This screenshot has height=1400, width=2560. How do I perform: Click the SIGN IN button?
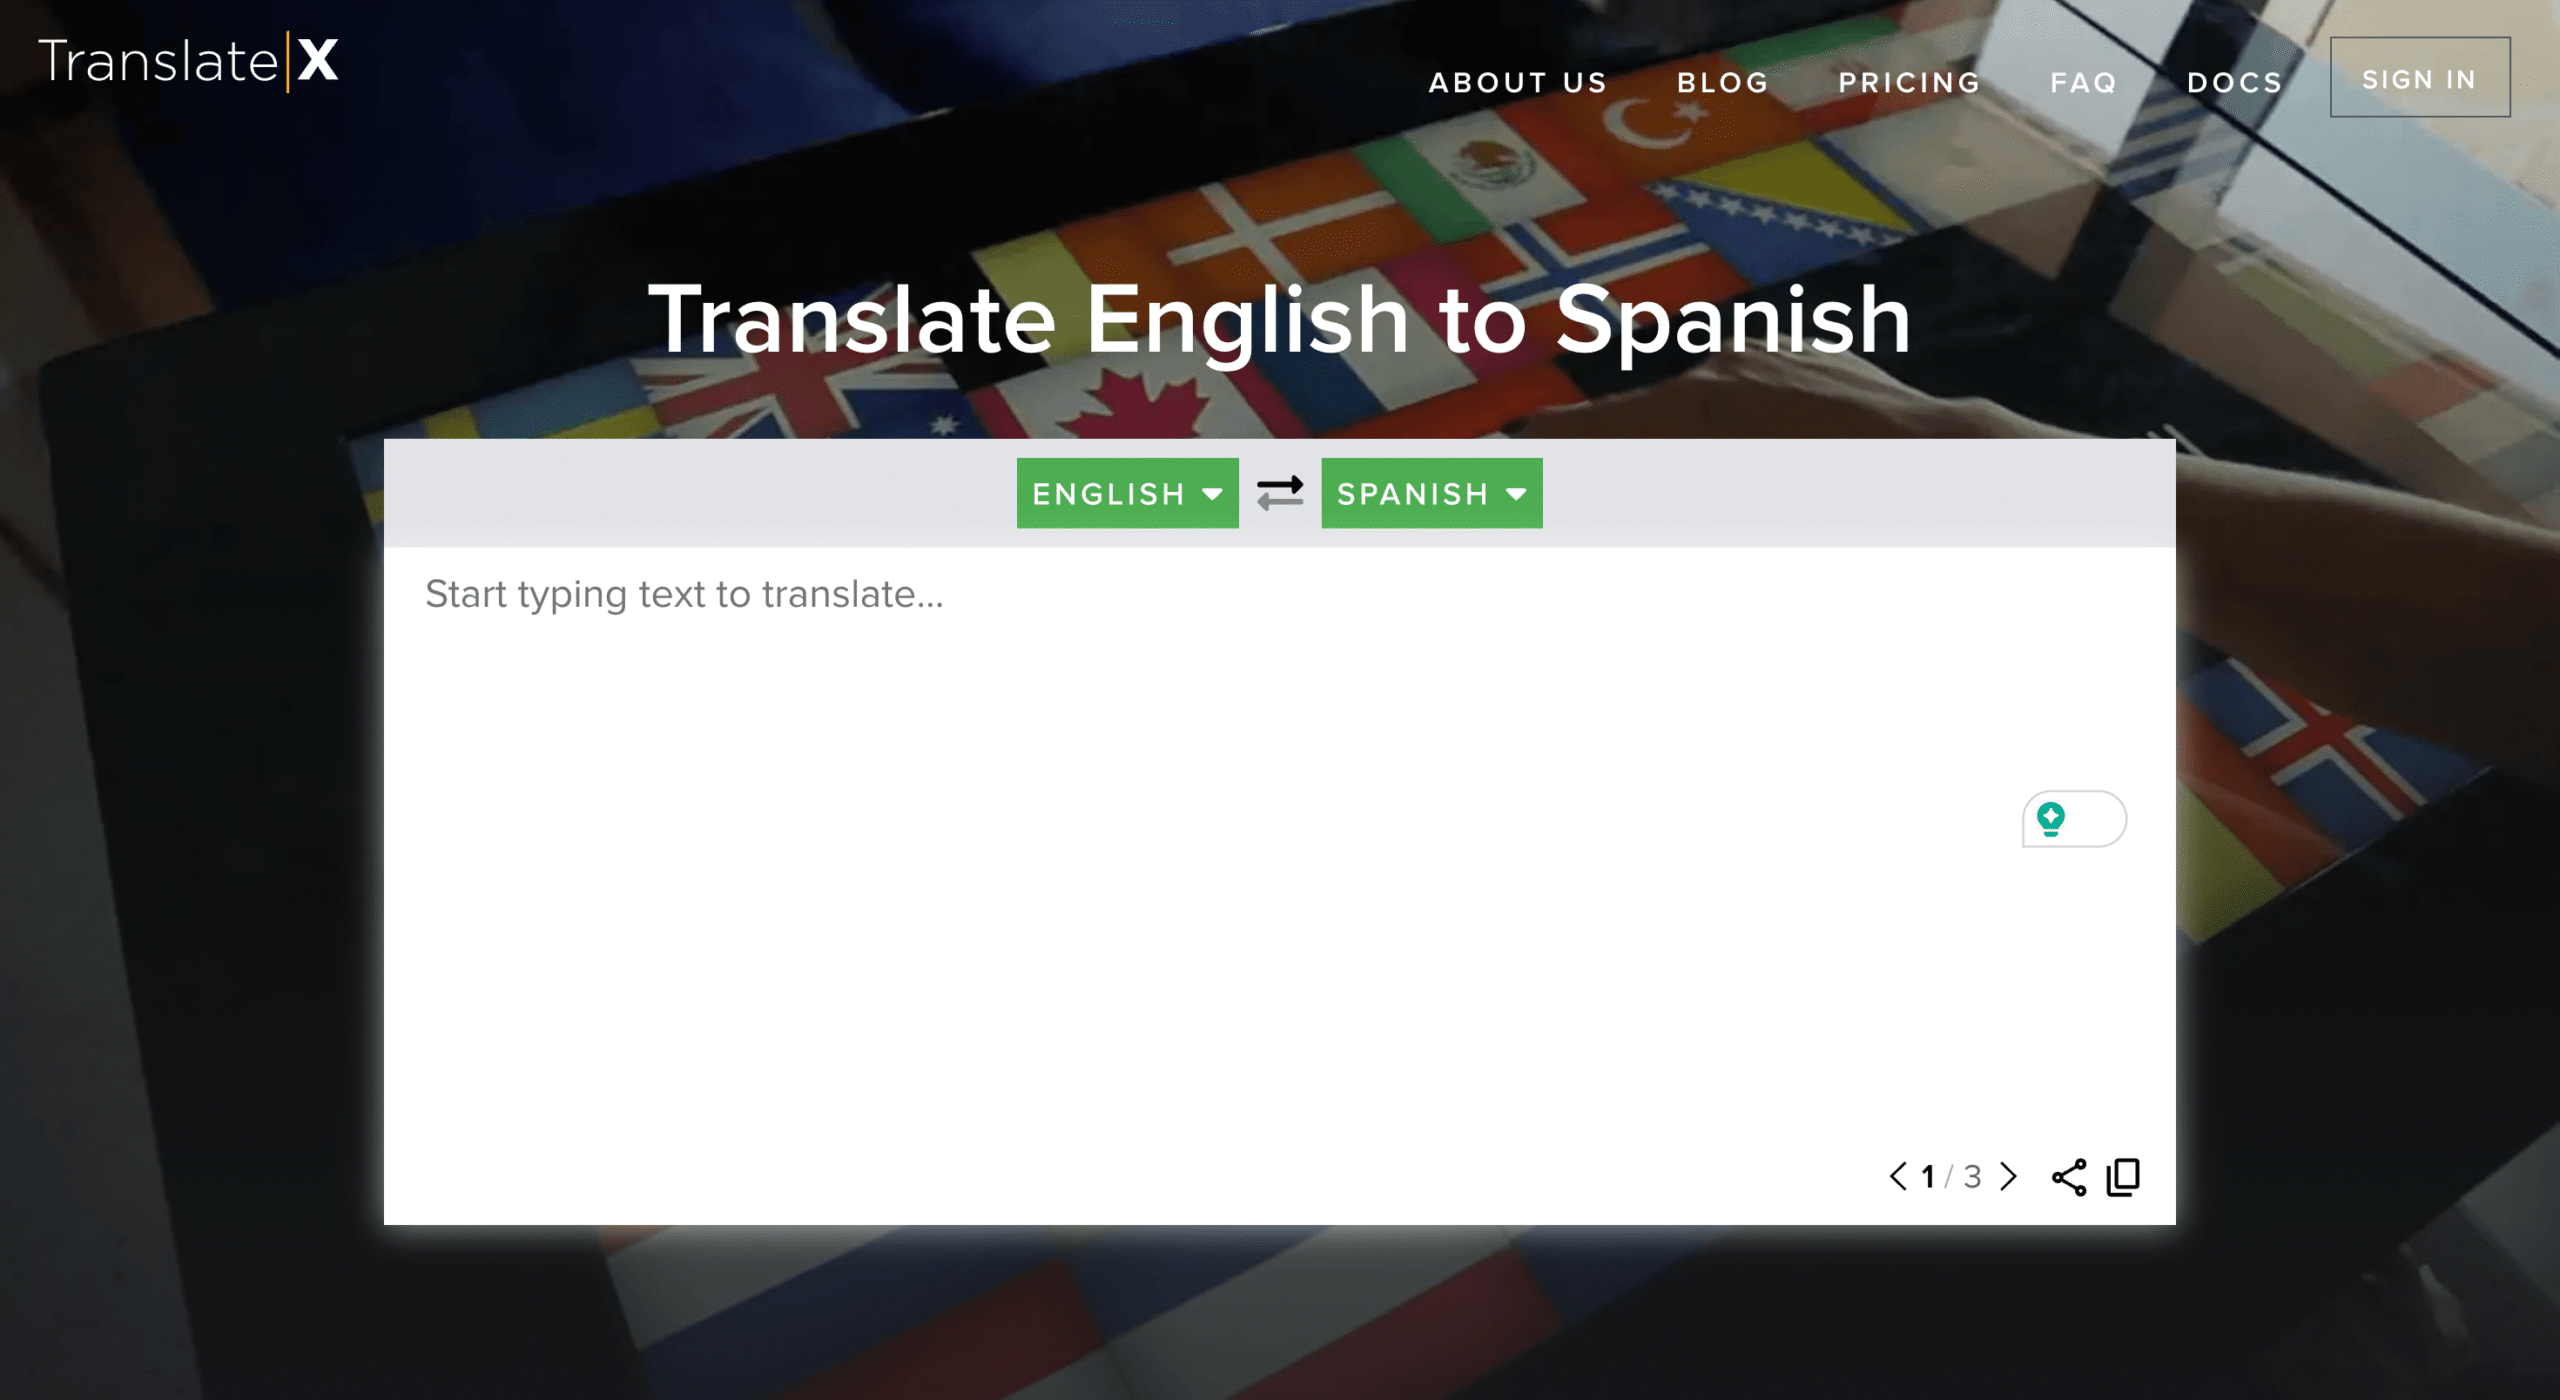tap(2419, 78)
